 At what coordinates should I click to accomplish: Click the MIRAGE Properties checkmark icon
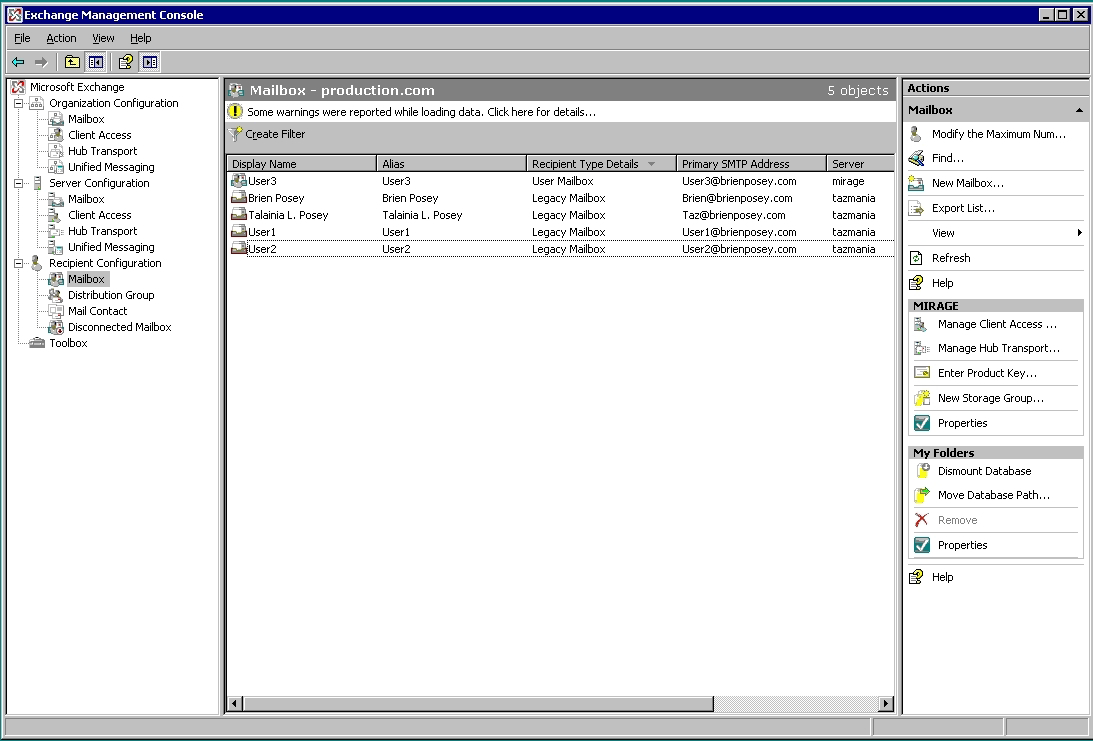(922, 423)
